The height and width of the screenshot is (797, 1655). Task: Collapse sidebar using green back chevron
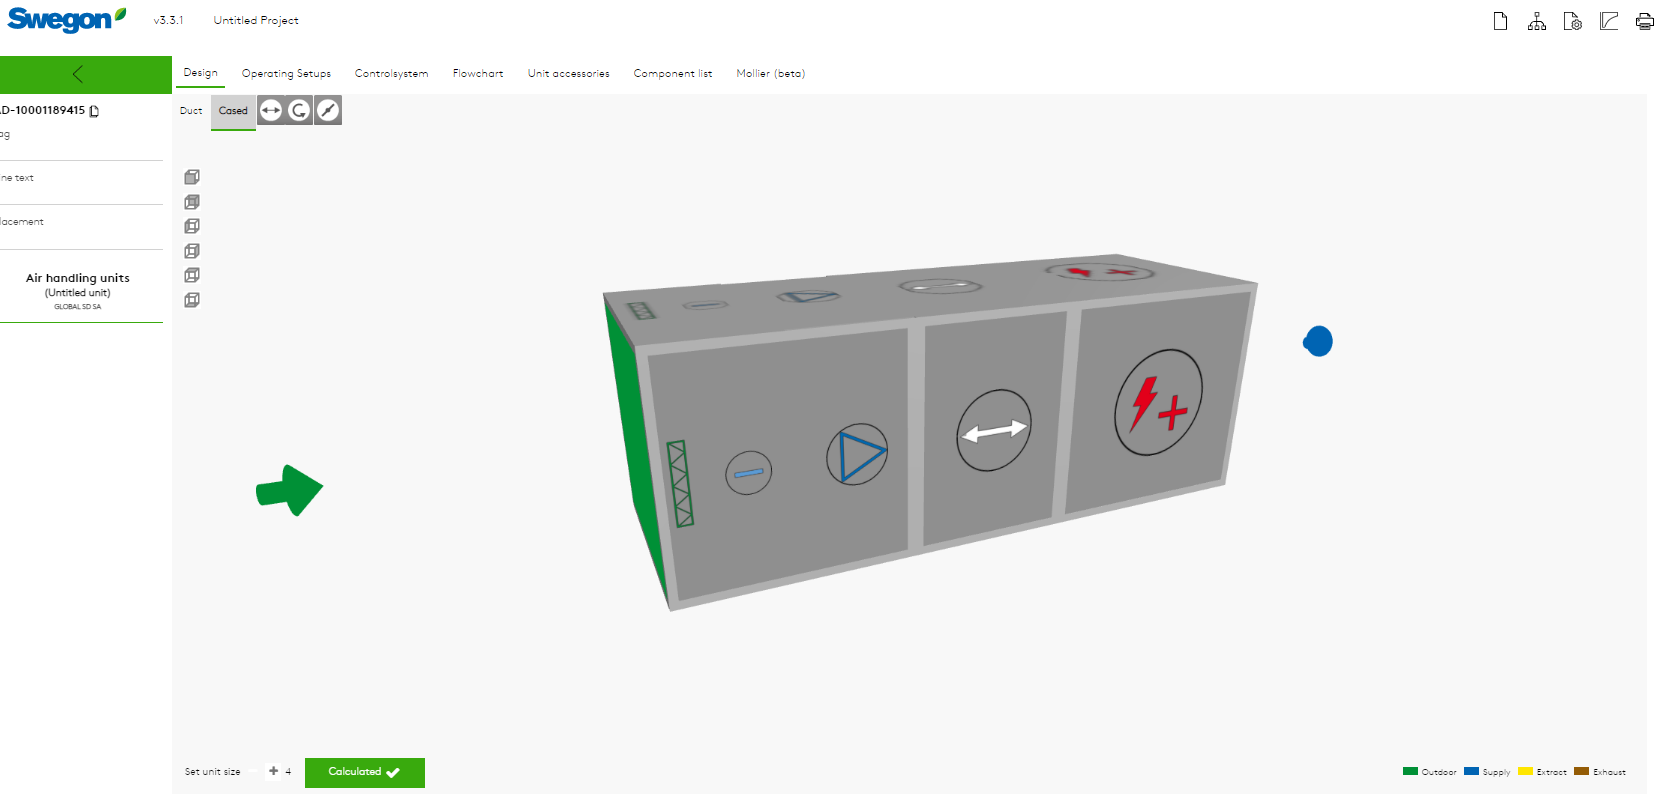pyautogui.click(x=78, y=74)
